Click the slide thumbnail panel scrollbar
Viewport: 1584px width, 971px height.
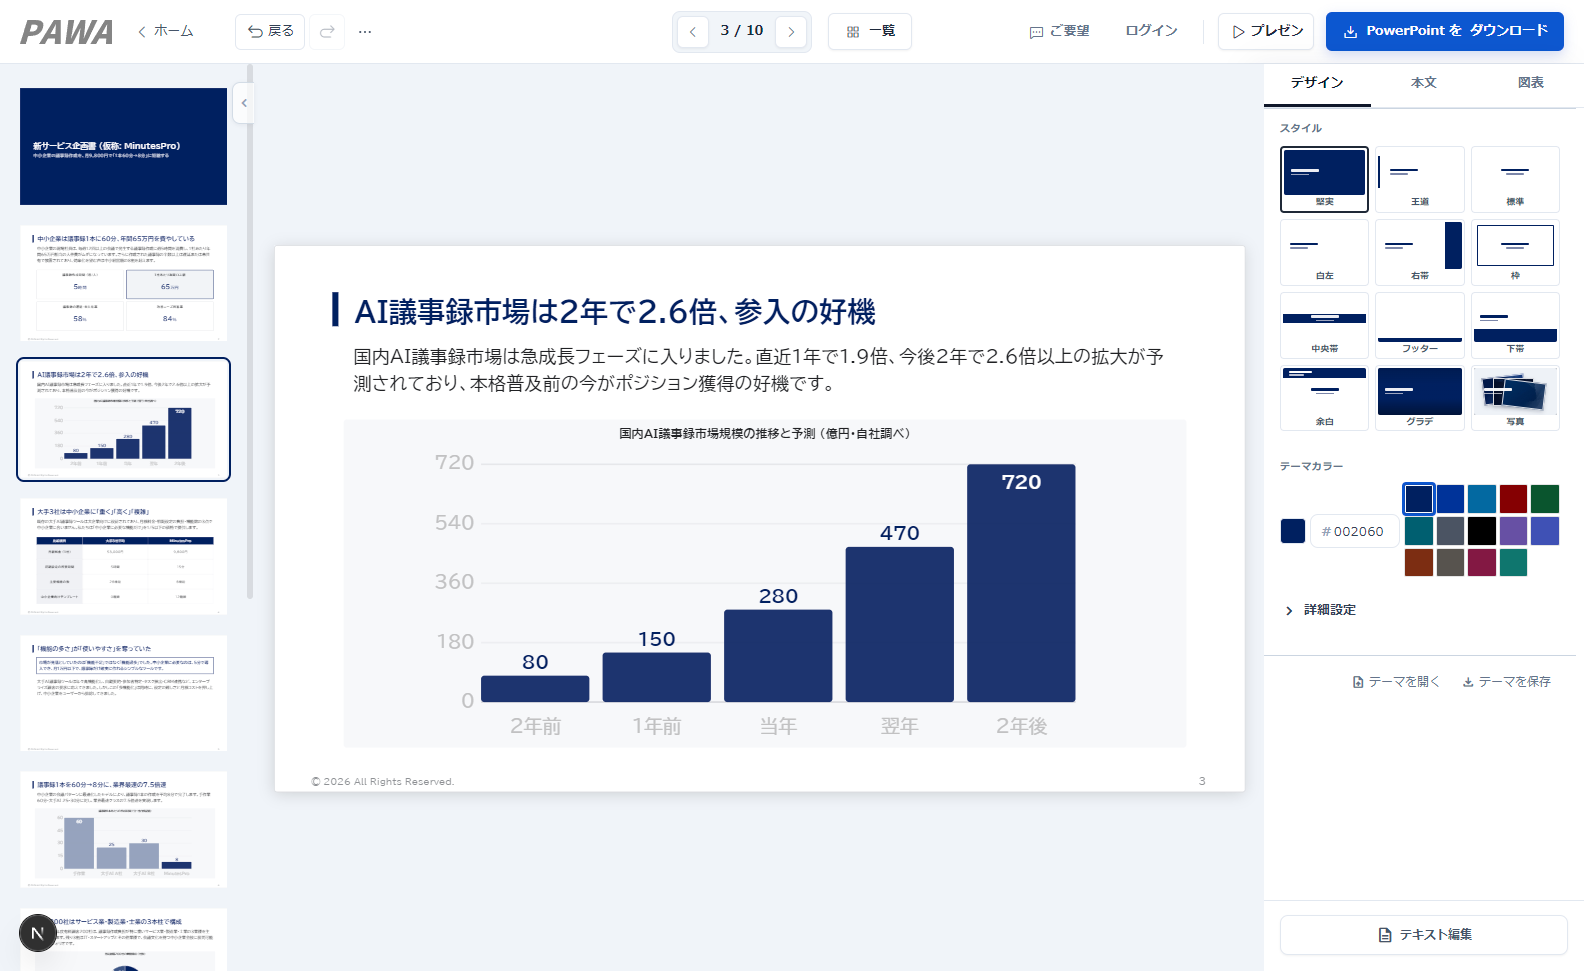click(x=250, y=330)
